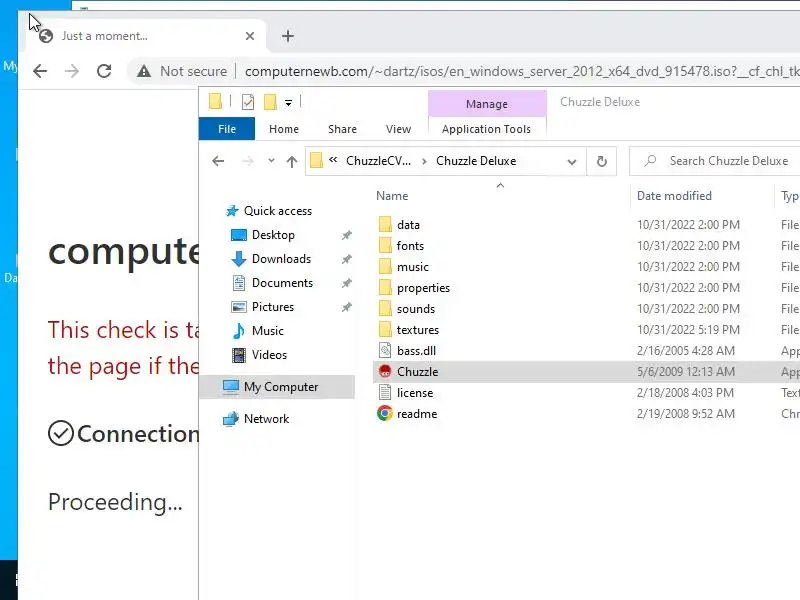Viewport: 800px width, 600px height.
Task: Close the 'Just a moment...' browser tab
Action: 249,36
